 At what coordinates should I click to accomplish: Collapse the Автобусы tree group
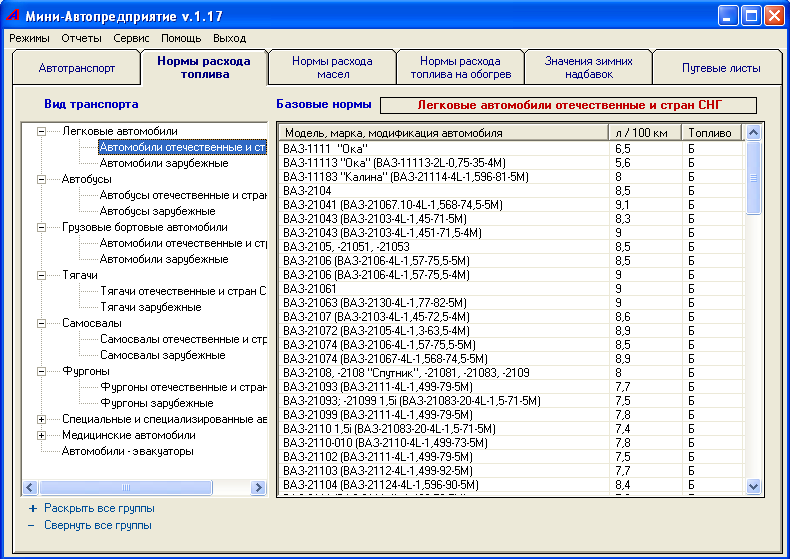(x=41, y=179)
